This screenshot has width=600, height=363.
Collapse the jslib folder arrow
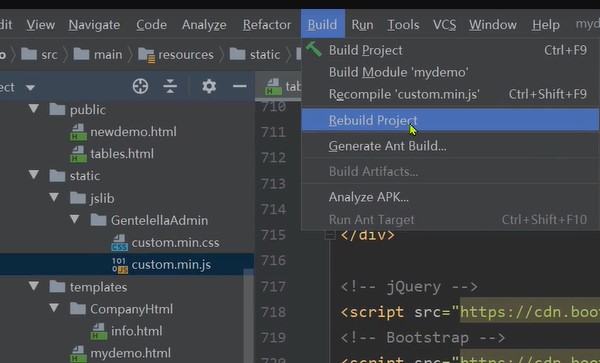(54, 197)
